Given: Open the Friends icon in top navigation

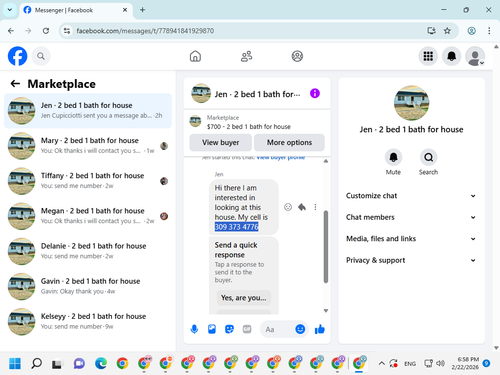Looking at the screenshot, I should 246,56.
